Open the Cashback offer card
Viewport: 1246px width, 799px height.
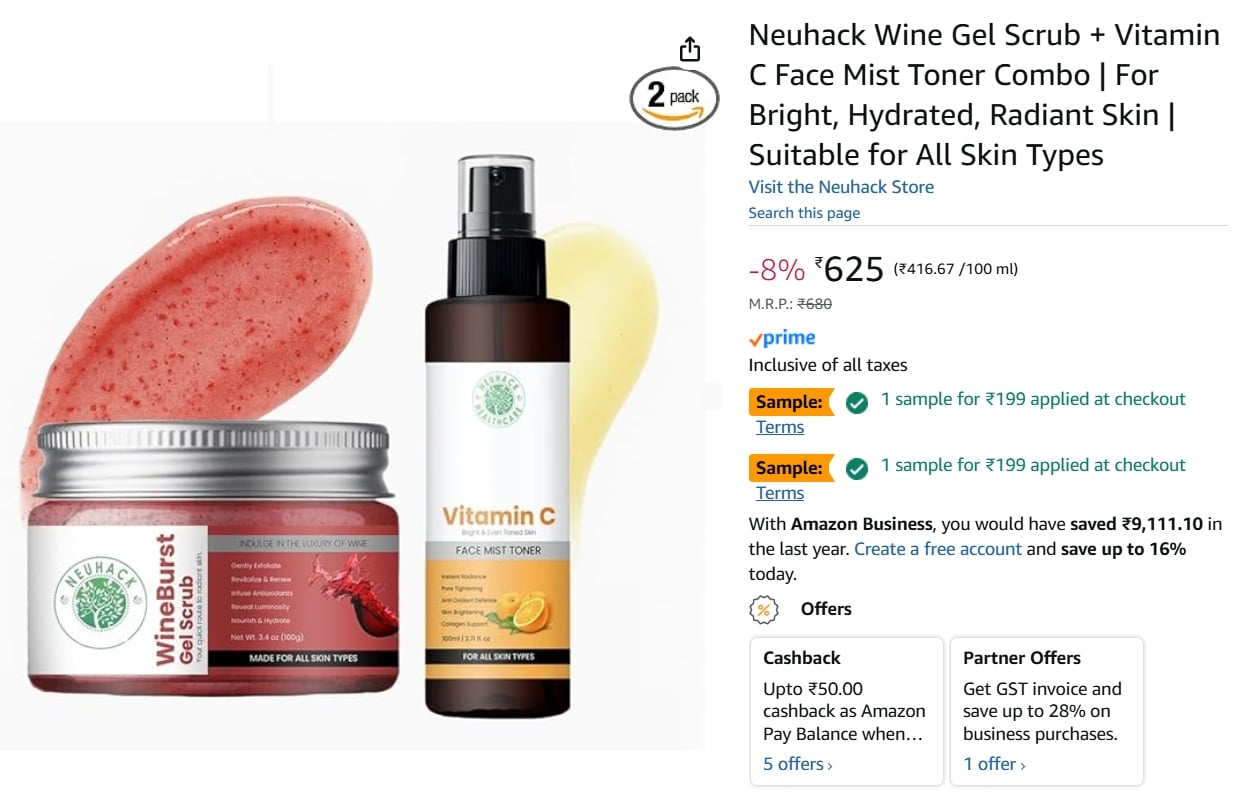click(x=847, y=711)
